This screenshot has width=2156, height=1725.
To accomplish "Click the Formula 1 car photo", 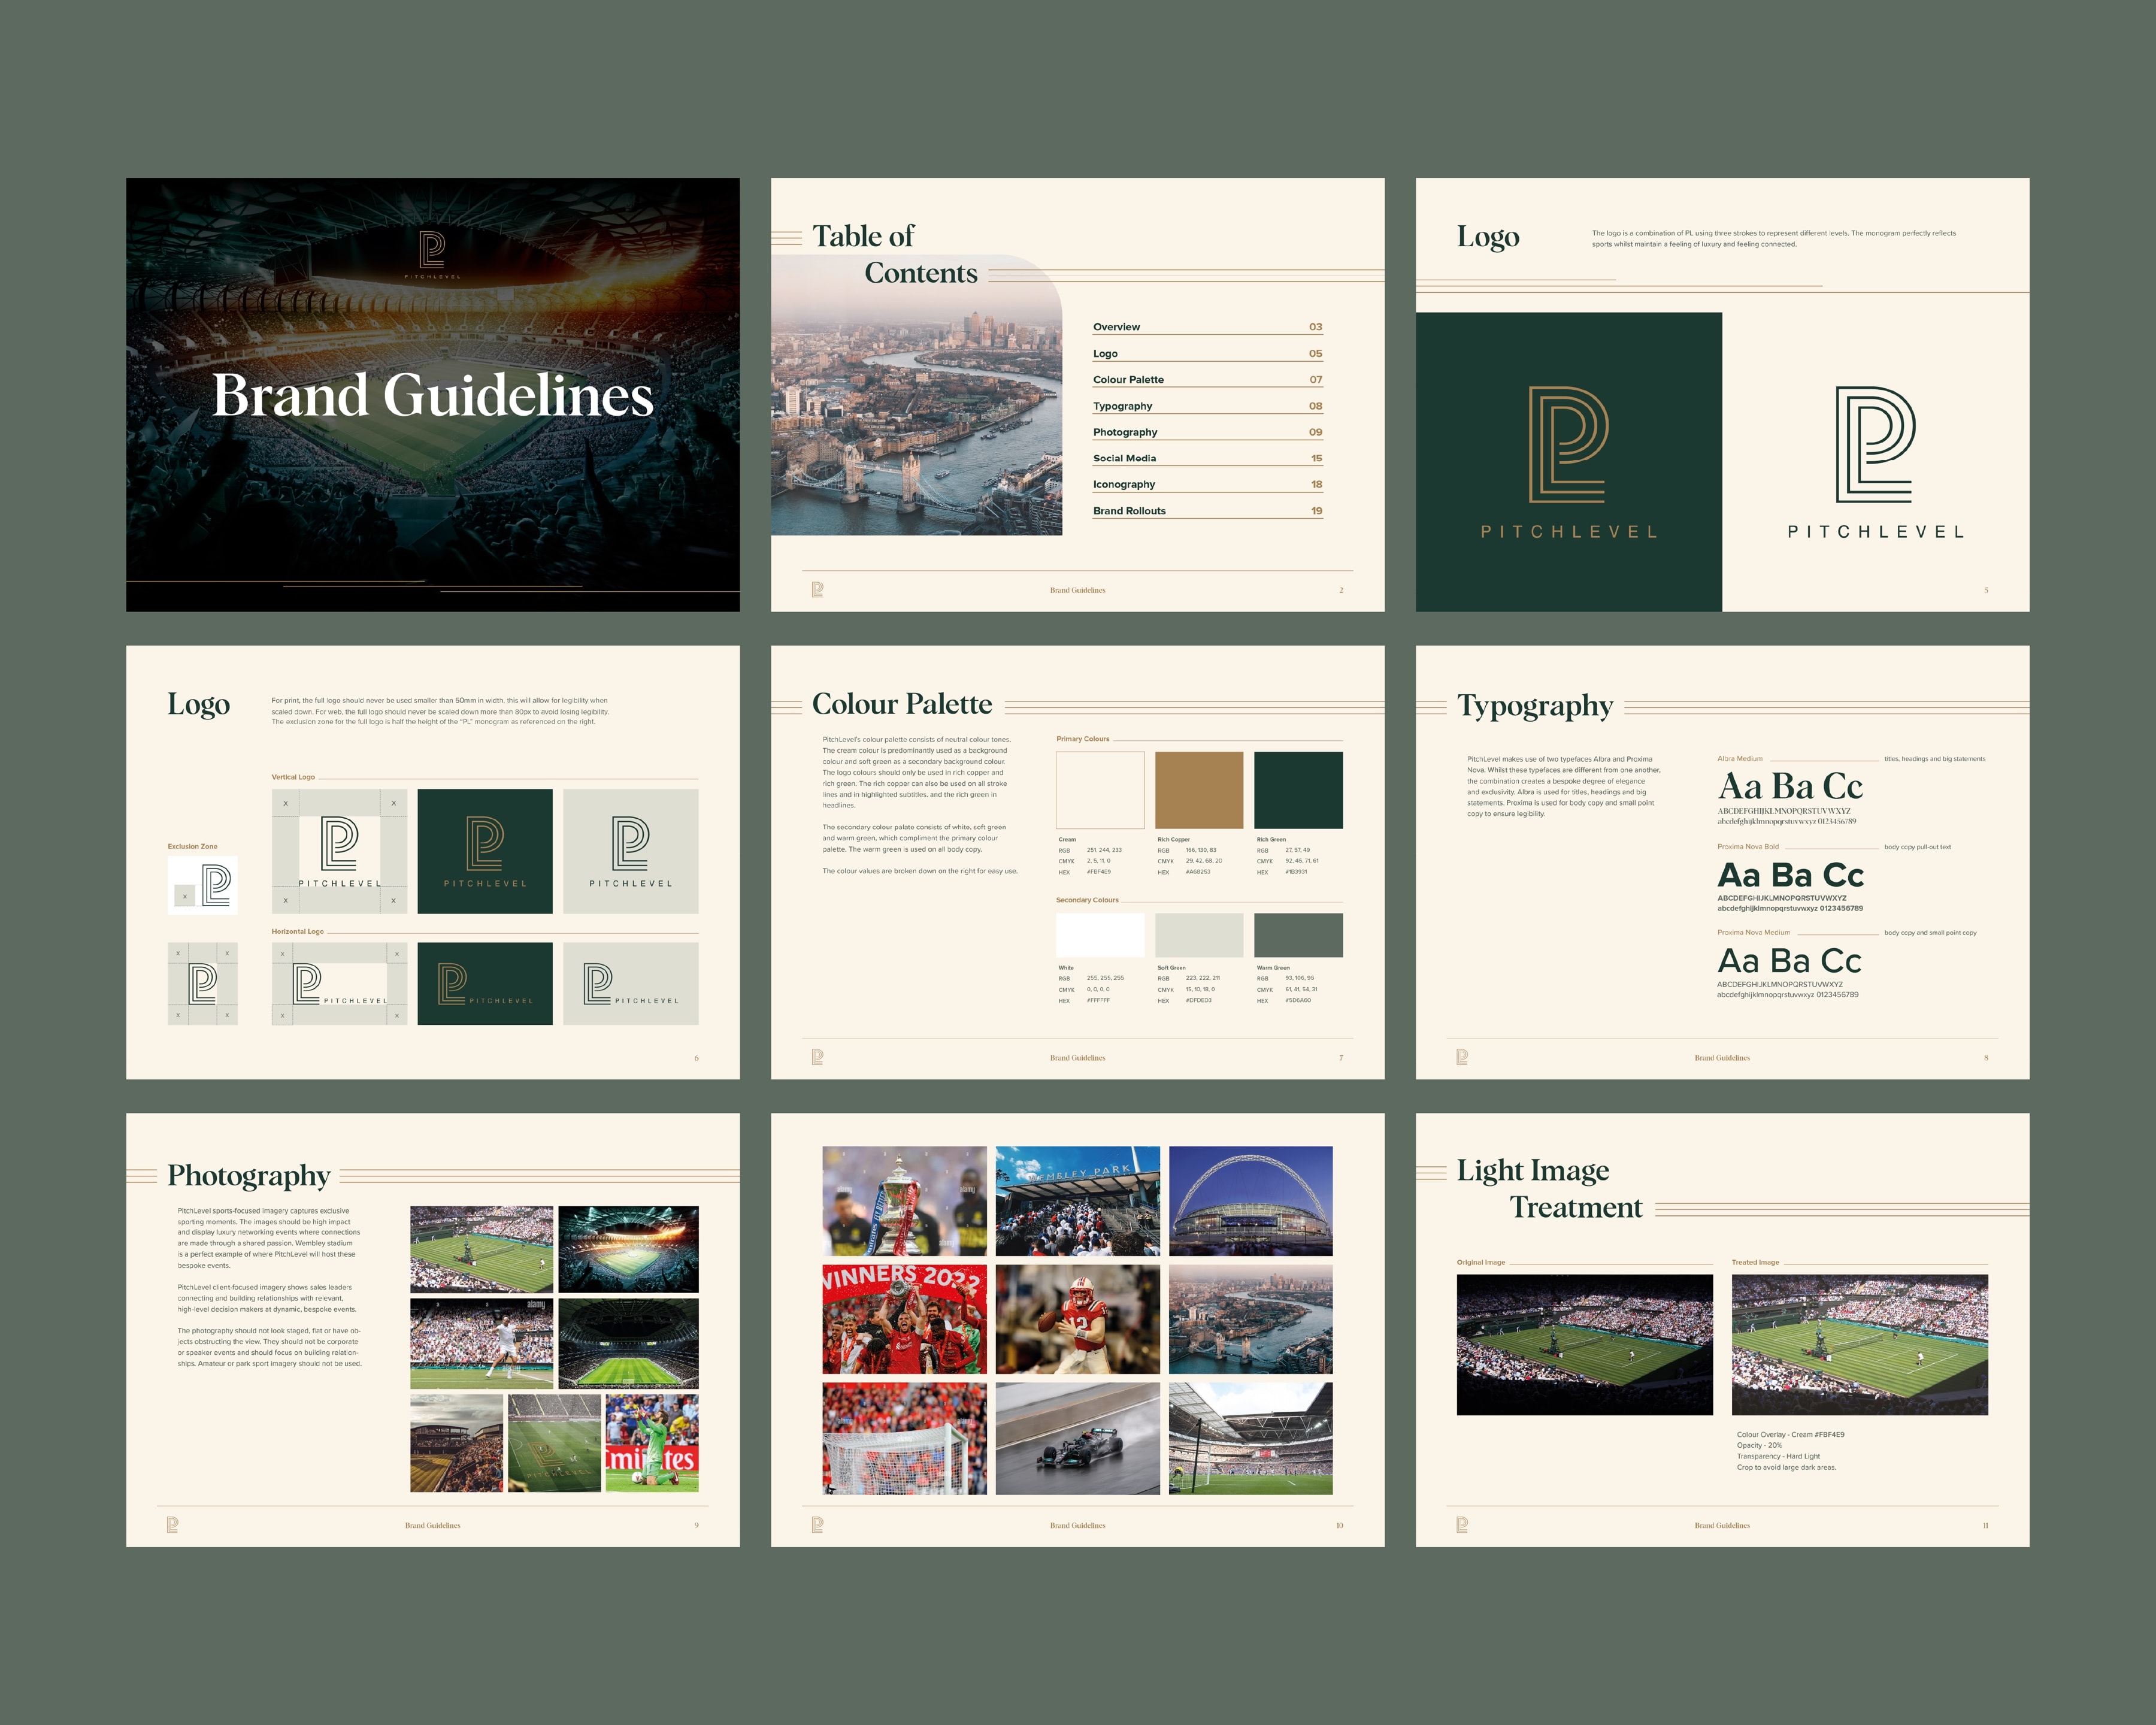I will coord(1078,1439).
